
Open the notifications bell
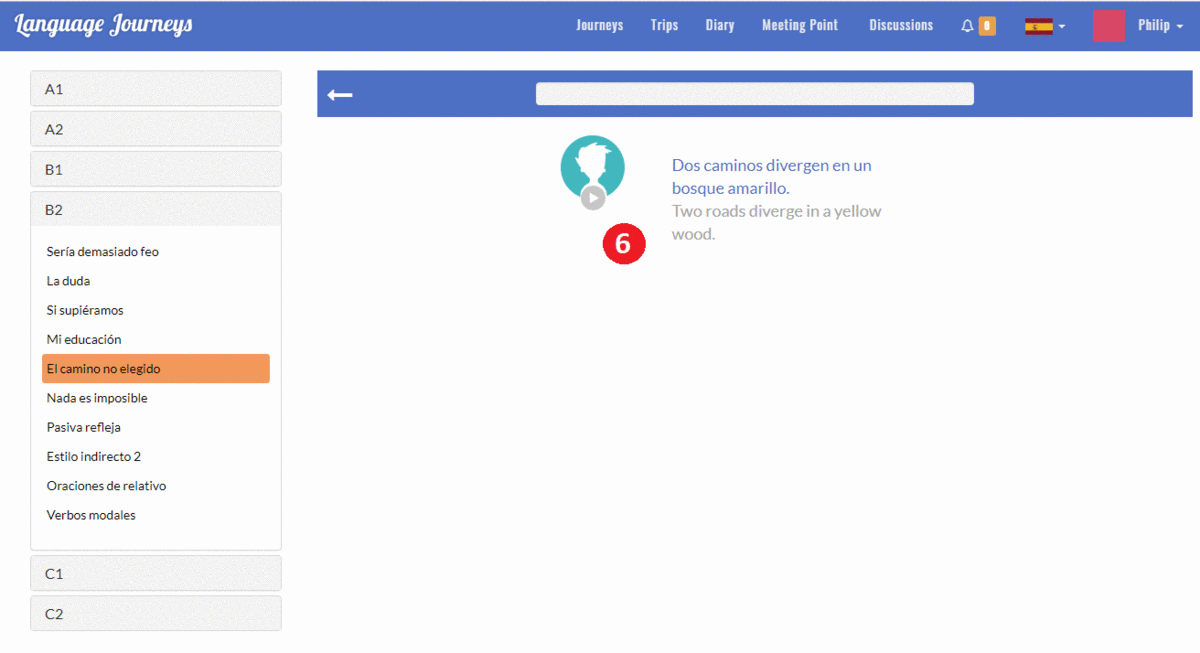click(x=967, y=26)
